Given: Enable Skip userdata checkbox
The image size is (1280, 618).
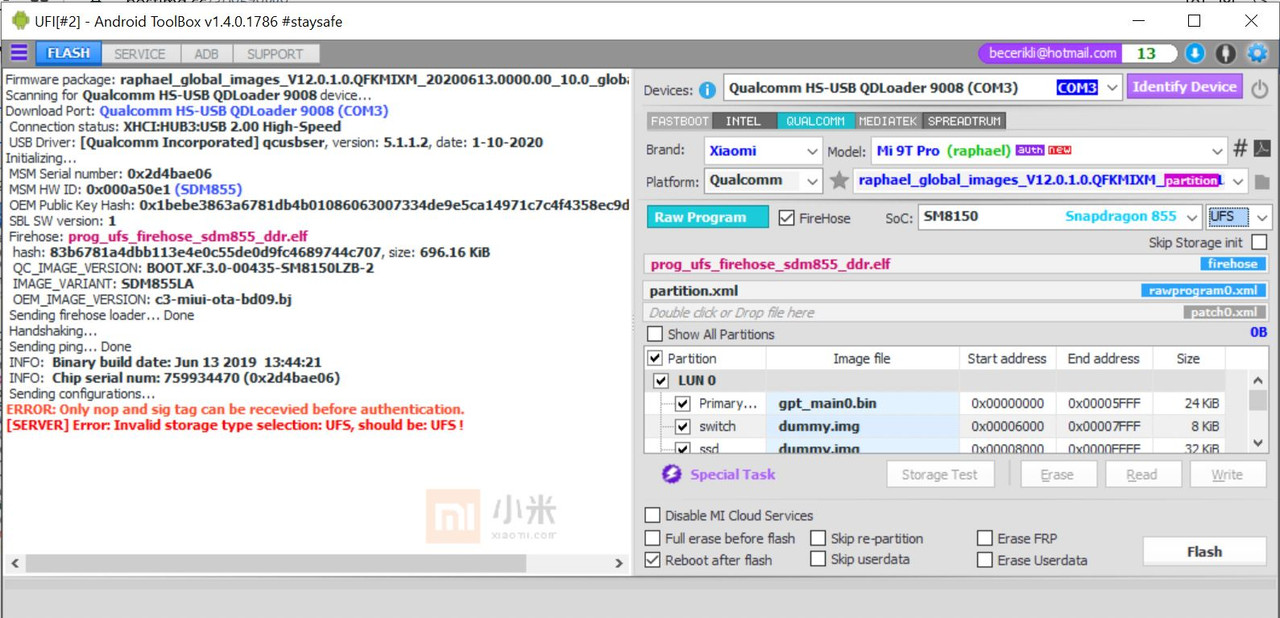Looking at the screenshot, I should 819,559.
